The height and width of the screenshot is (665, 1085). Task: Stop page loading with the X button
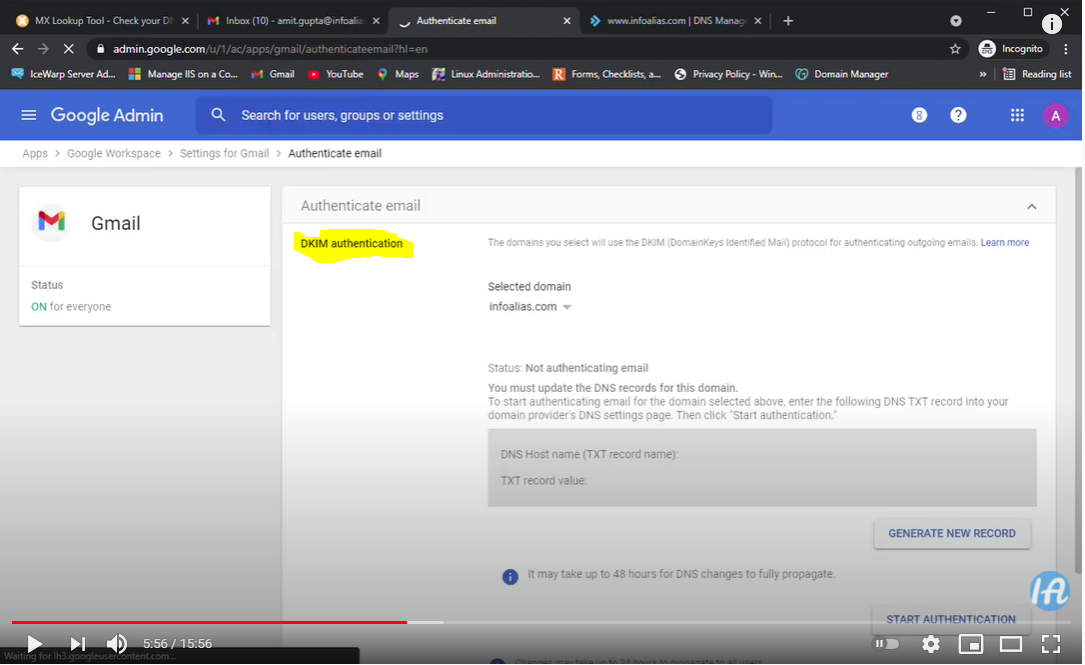click(69, 48)
